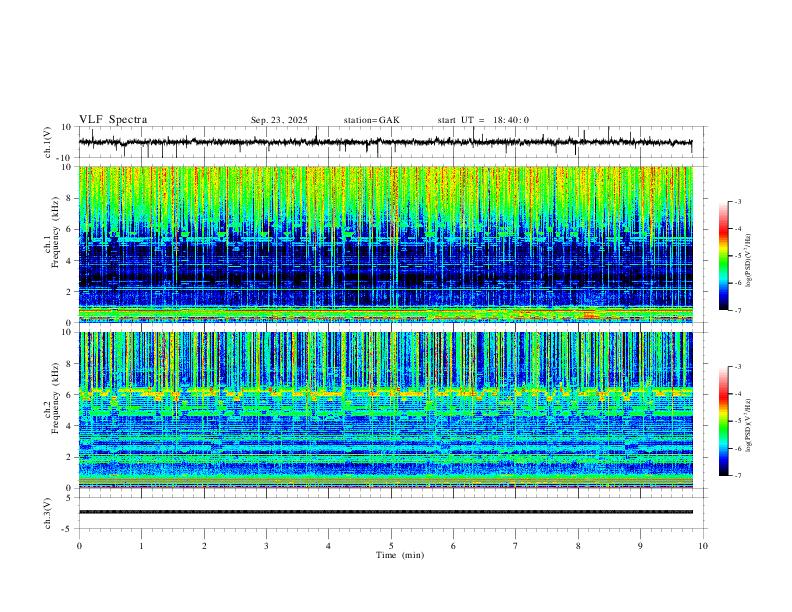Viewport: 792px width, 612px height.
Task: Click the "-5" tick on the upper colorbar
Action: [x=737, y=256]
